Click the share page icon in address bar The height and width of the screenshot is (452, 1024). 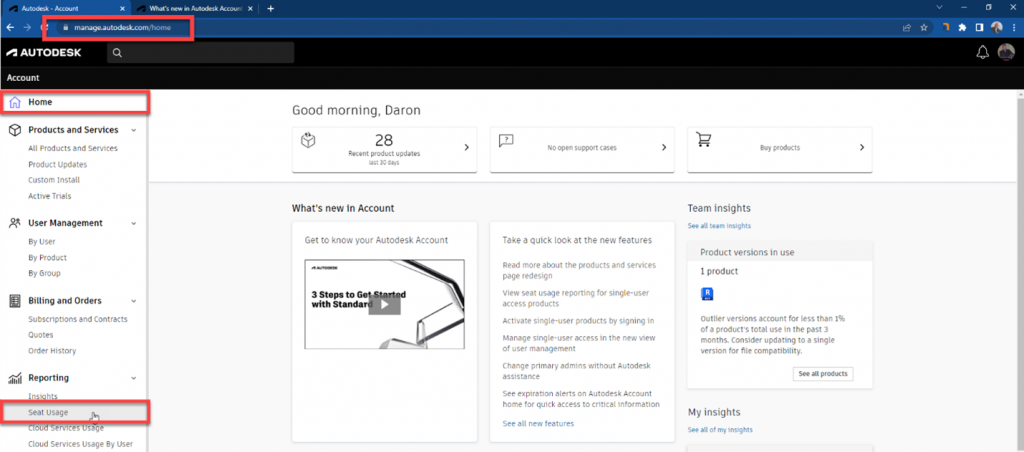tap(907, 27)
